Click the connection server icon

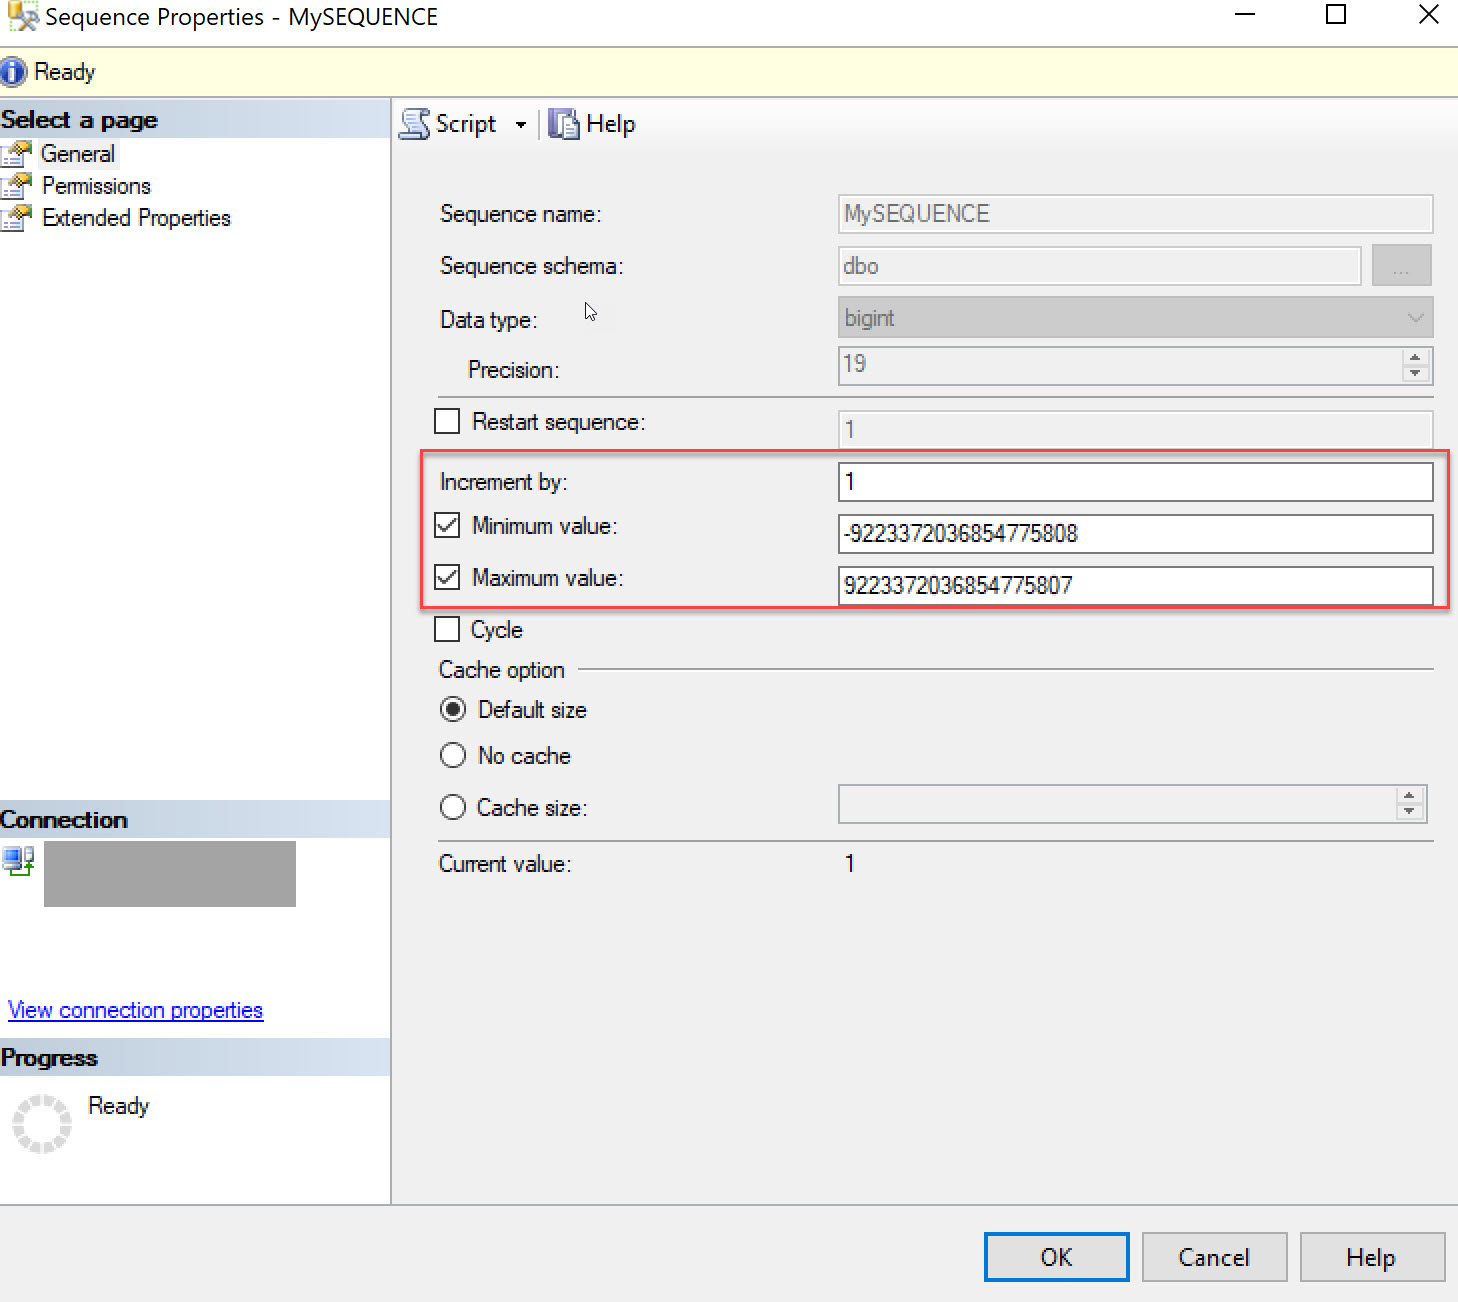tap(19, 861)
